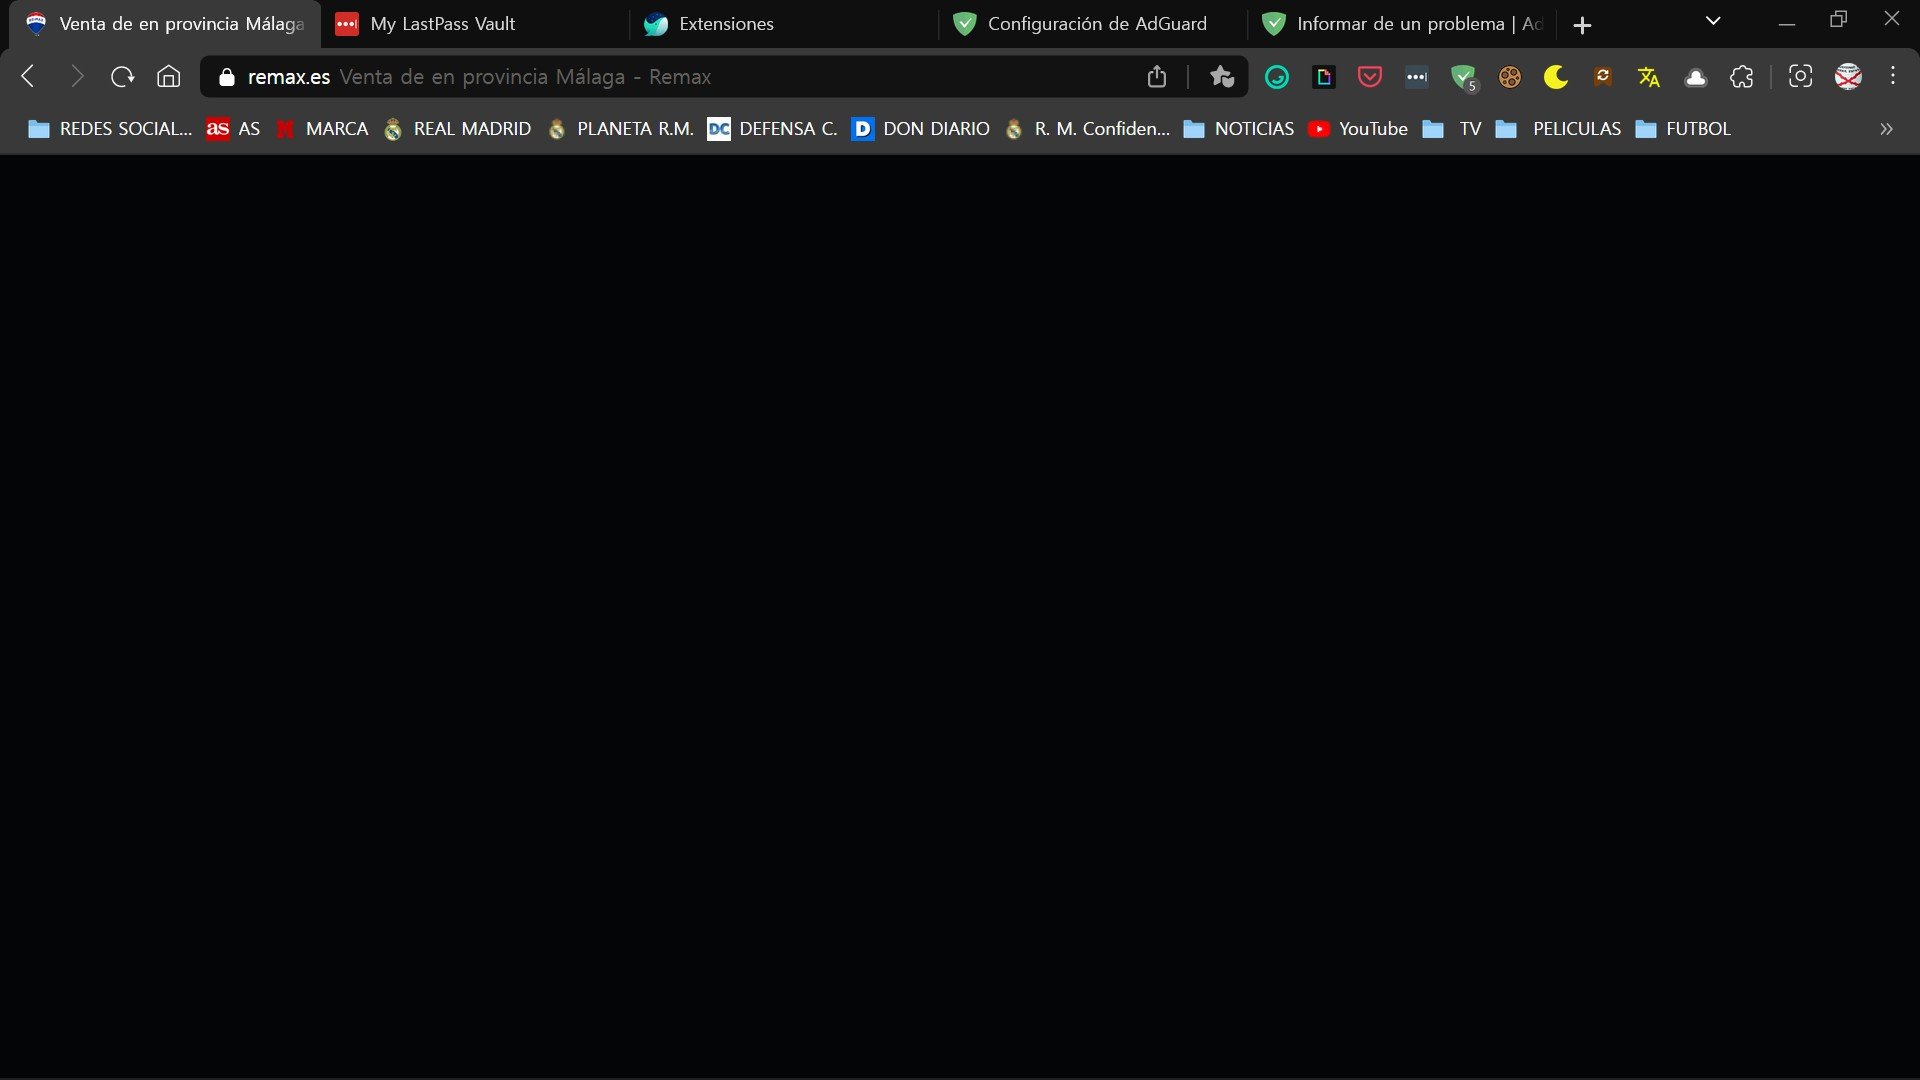This screenshot has width=1920, height=1080.
Task: Expand the tab search dropdown arrow
Action: click(x=1713, y=21)
